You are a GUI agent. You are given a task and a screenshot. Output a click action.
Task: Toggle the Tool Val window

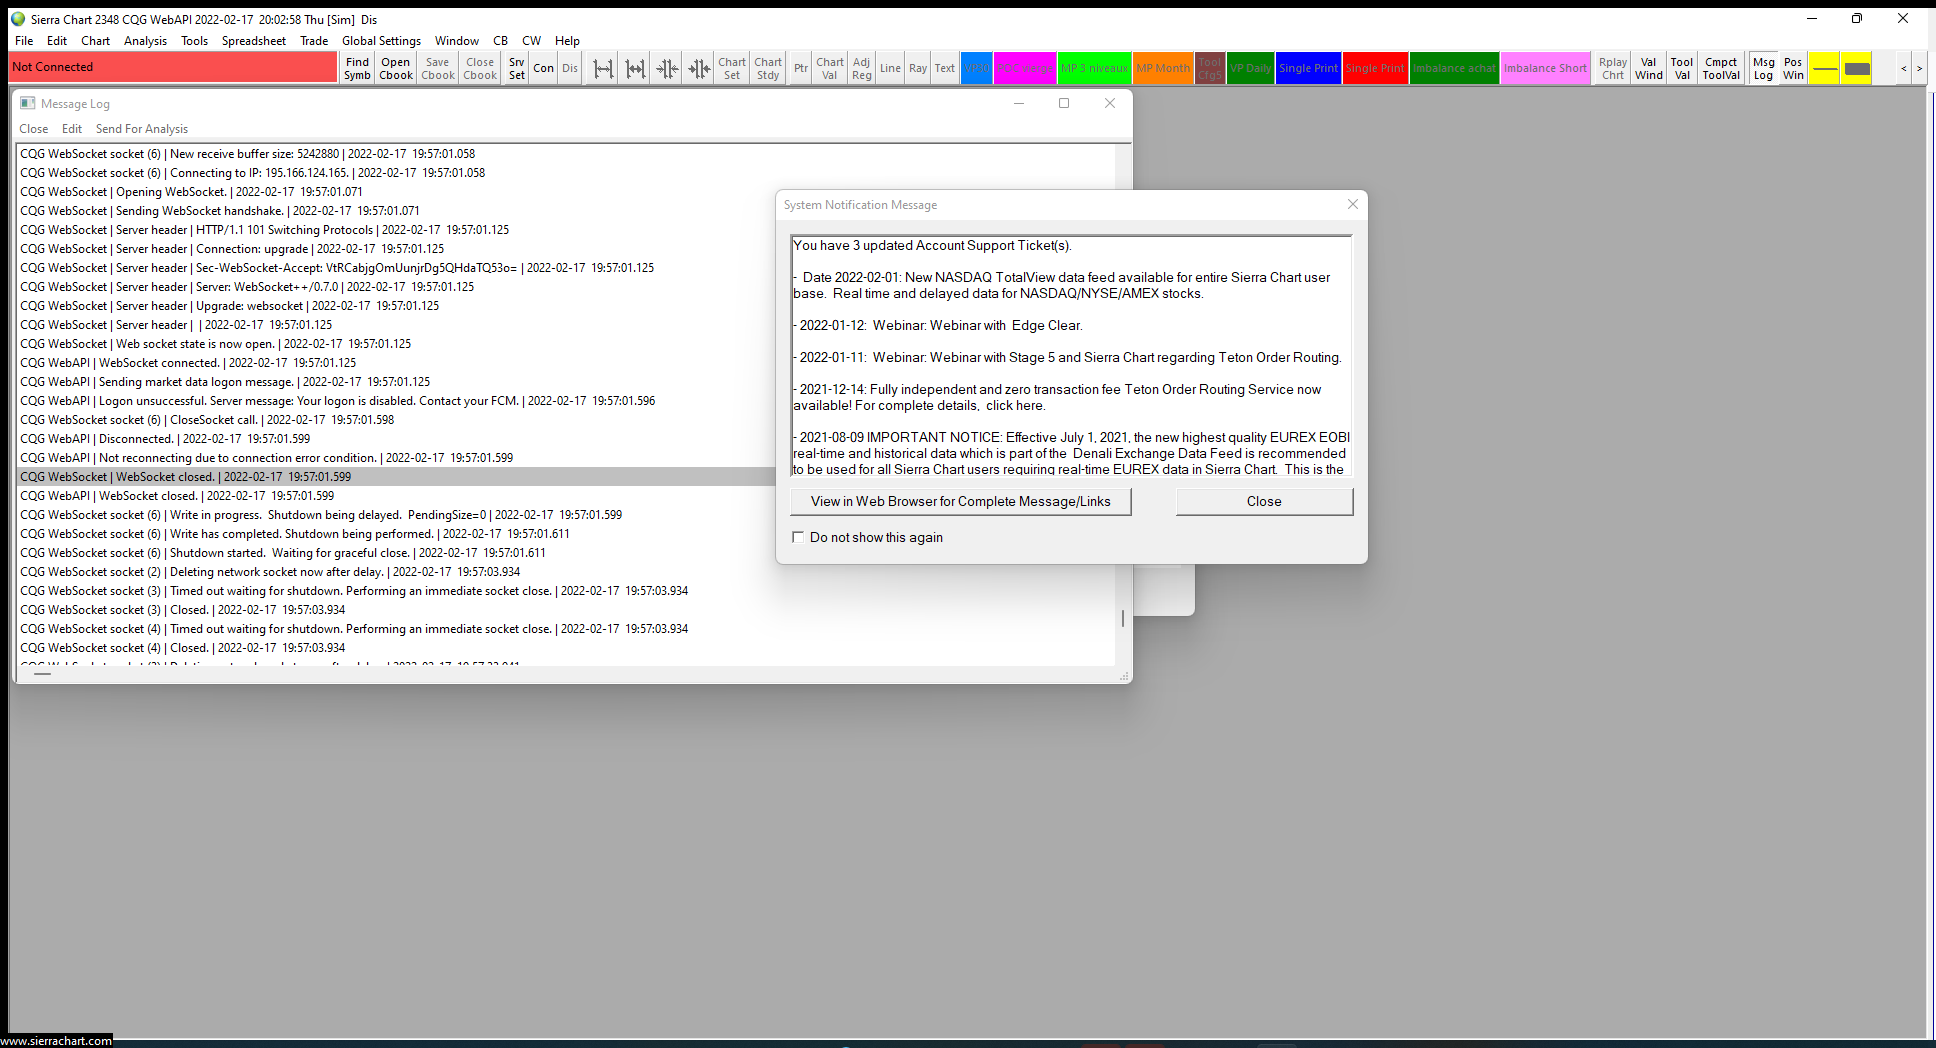tap(1682, 68)
